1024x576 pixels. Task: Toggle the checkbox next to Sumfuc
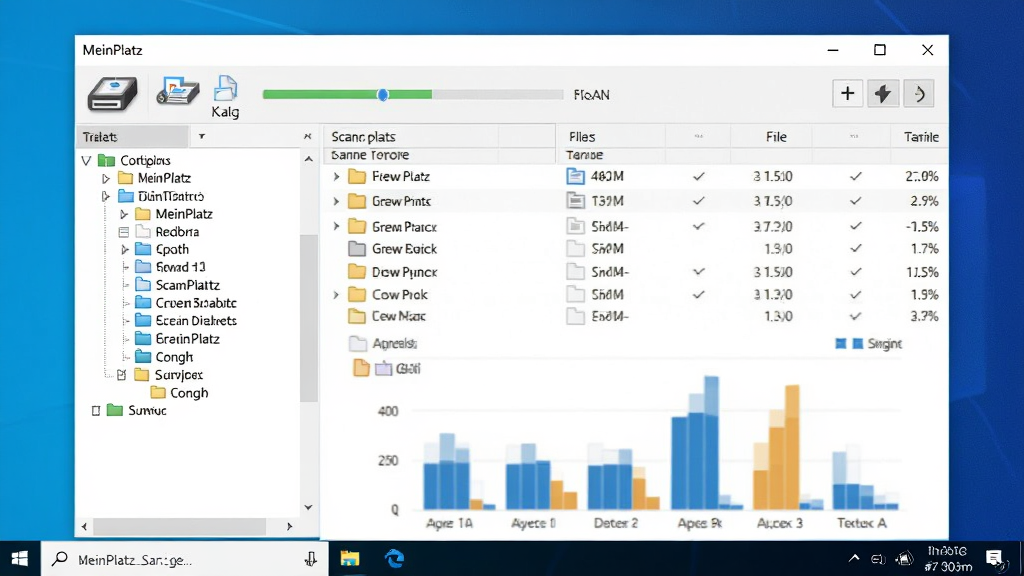click(96, 411)
